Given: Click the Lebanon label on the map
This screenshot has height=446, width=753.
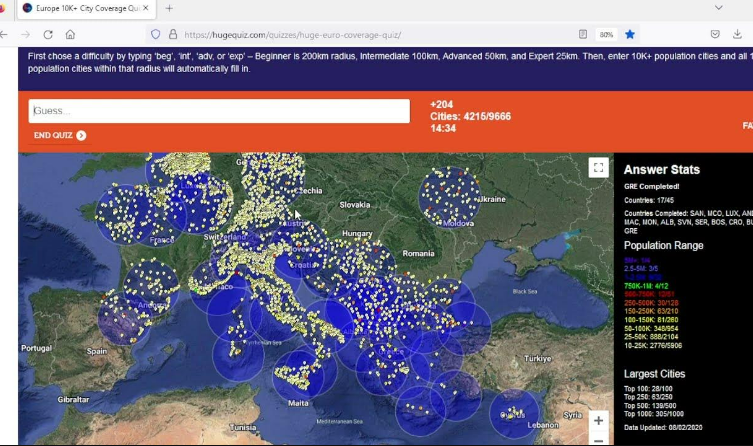Looking at the screenshot, I should [x=543, y=425].
